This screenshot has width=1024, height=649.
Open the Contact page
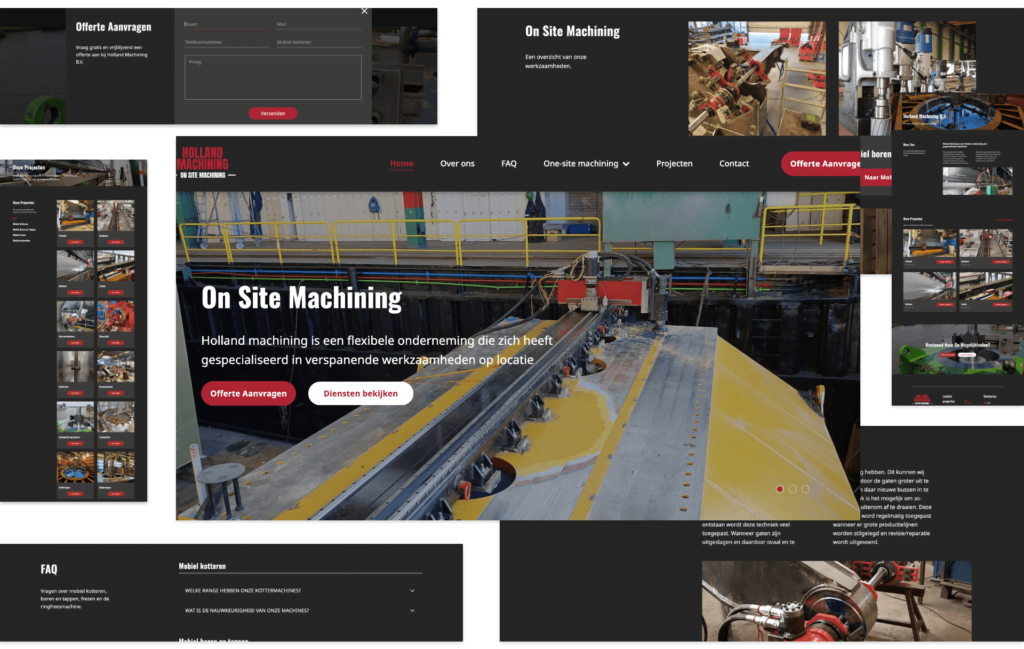pos(734,163)
